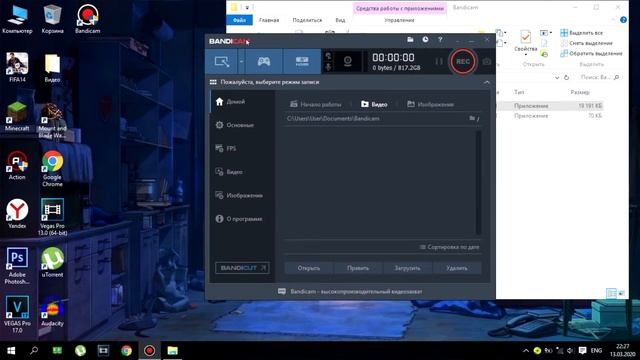Viewport: 640px width, 360px height.
Task: Click the taskbar search magnifier icon
Action: [x=34, y=350]
